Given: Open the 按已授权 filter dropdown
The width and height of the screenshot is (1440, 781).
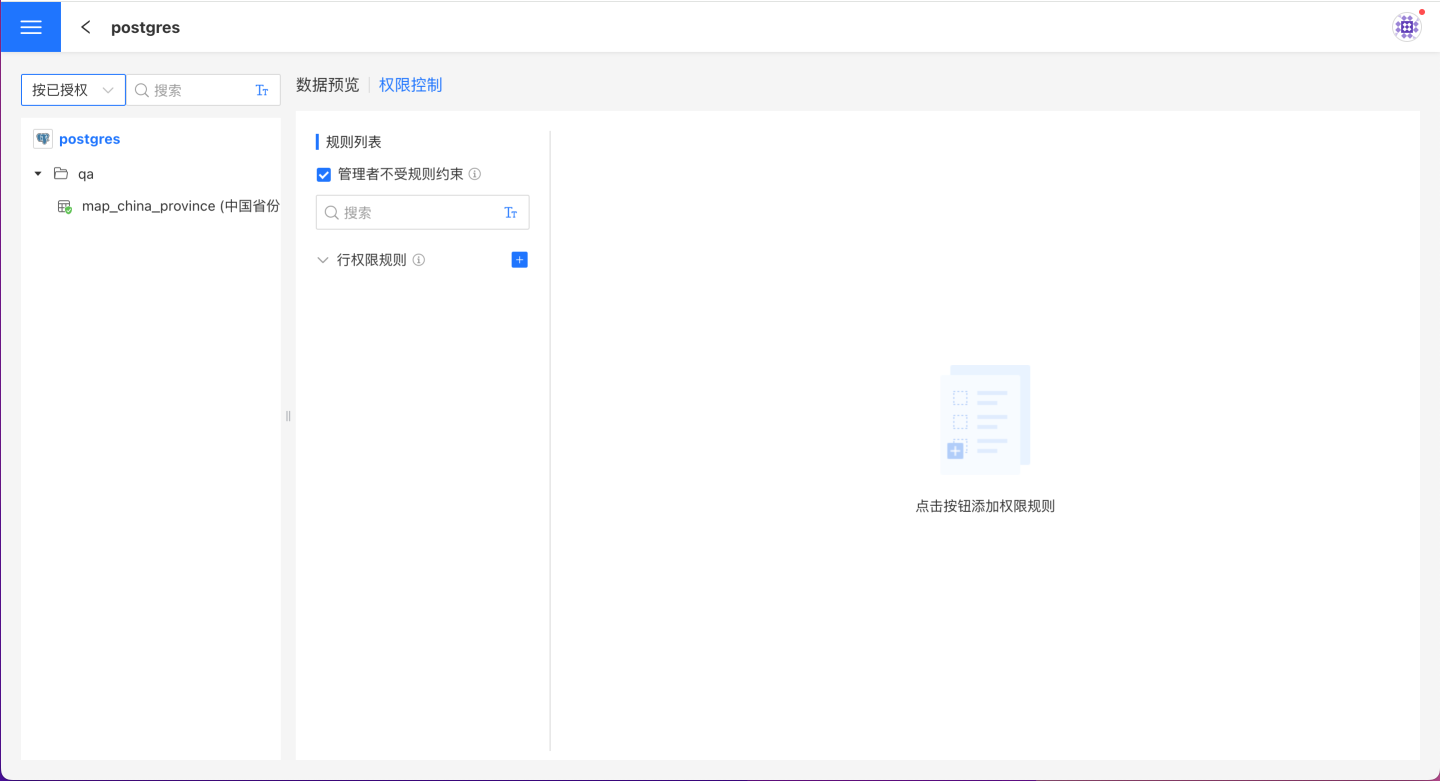Looking at the screenshot, I should (73, 90).
